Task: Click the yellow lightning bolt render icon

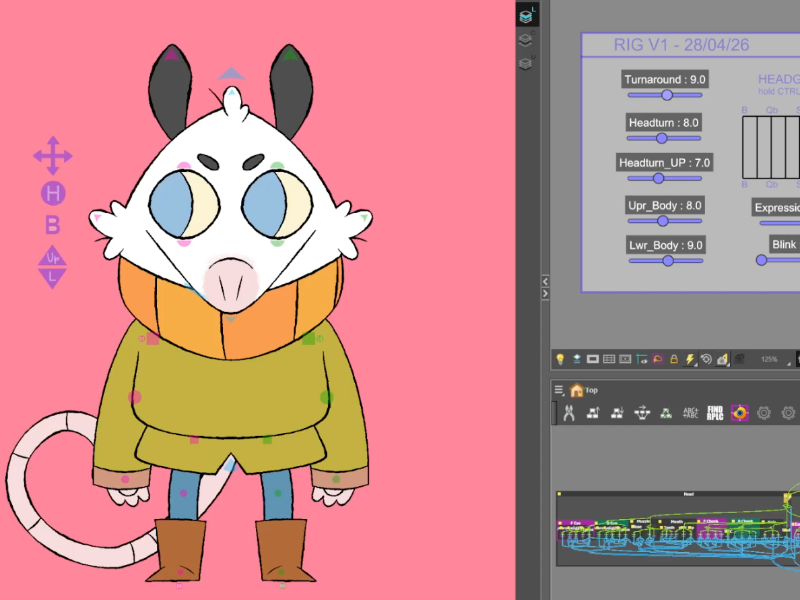Action: [690, 359]
